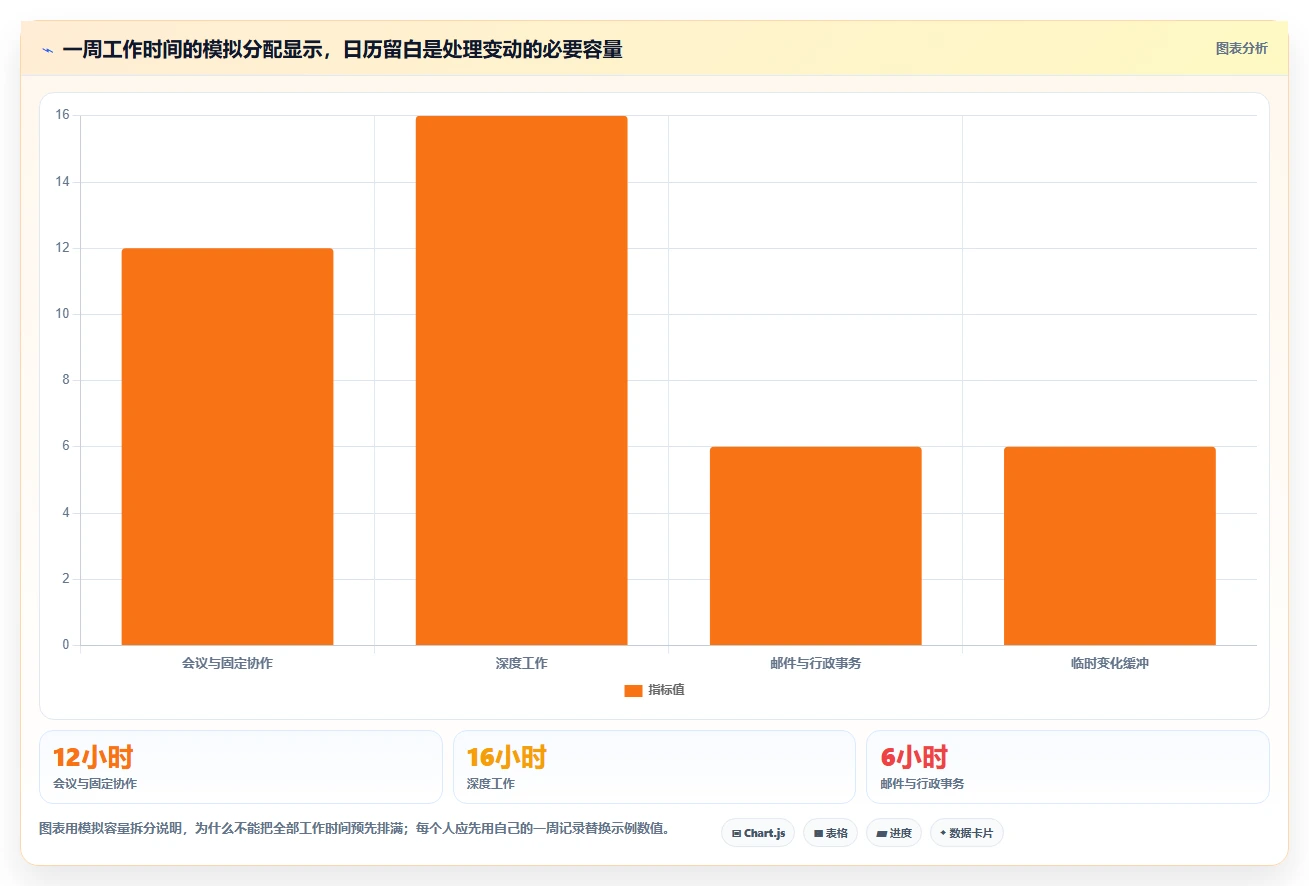The image size is (1309, 886).
Task: Select the 深度工作 bar in chart
Action: coord(521,381)
